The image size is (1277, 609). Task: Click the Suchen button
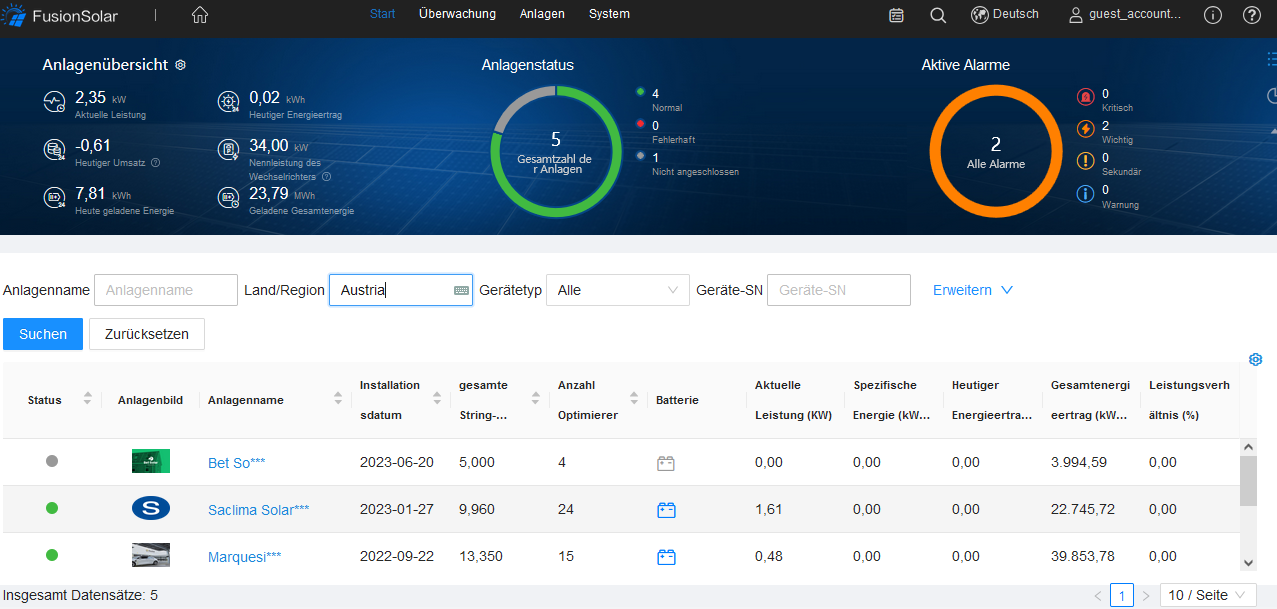tap(43, 334)
